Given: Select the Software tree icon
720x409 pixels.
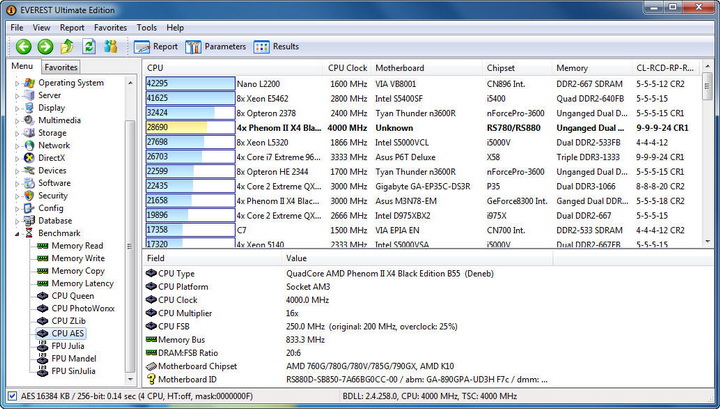Looking at the screenshot, I should point(29,183).
